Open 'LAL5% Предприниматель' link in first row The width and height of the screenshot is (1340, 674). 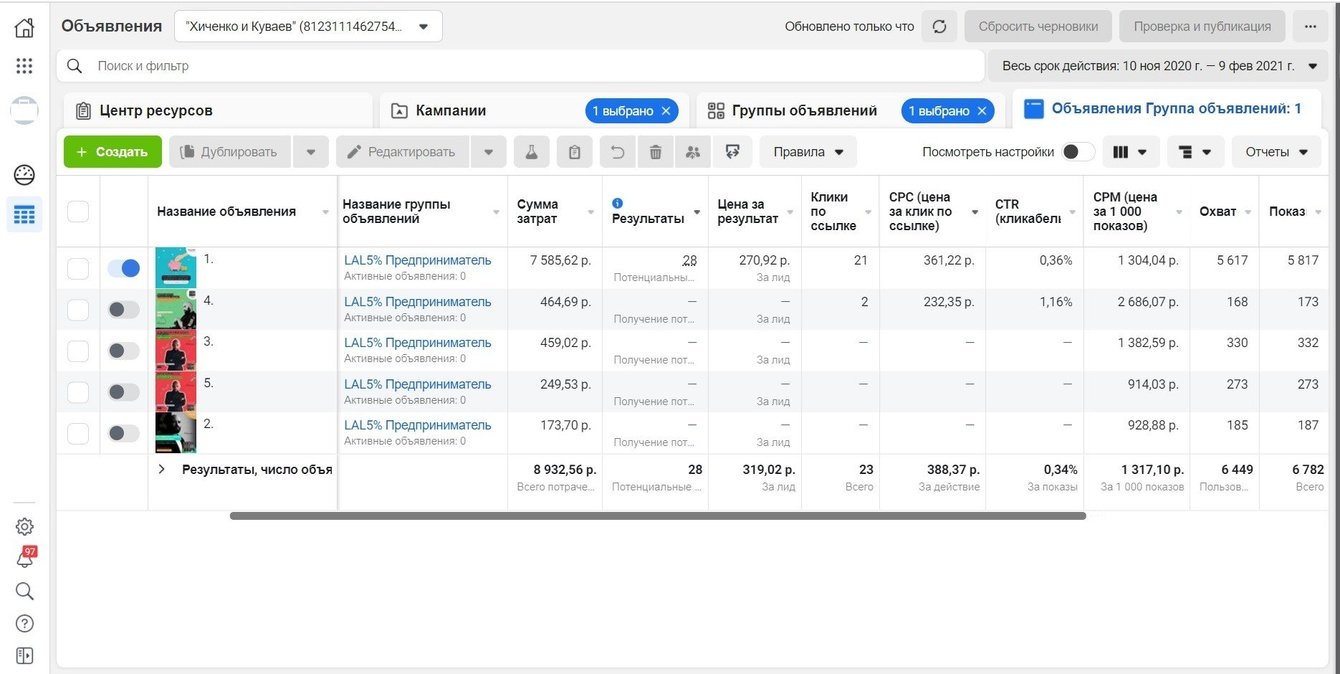(417, 260)
